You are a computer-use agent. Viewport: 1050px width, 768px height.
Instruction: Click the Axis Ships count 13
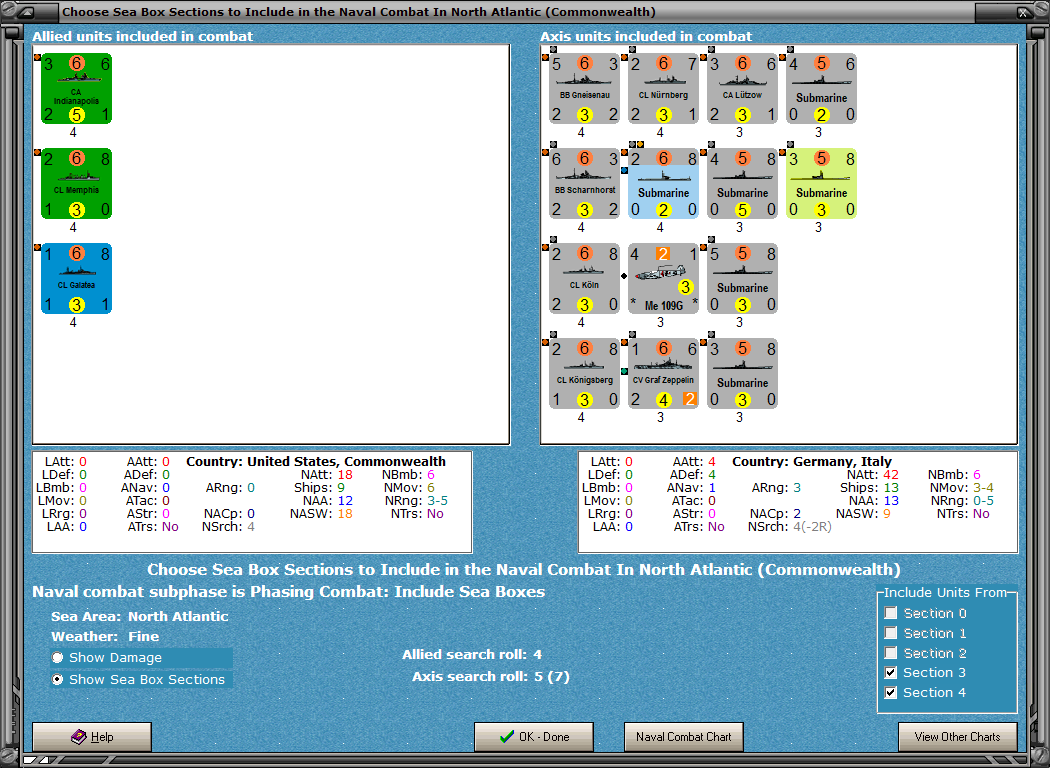[x=891, y=487]
